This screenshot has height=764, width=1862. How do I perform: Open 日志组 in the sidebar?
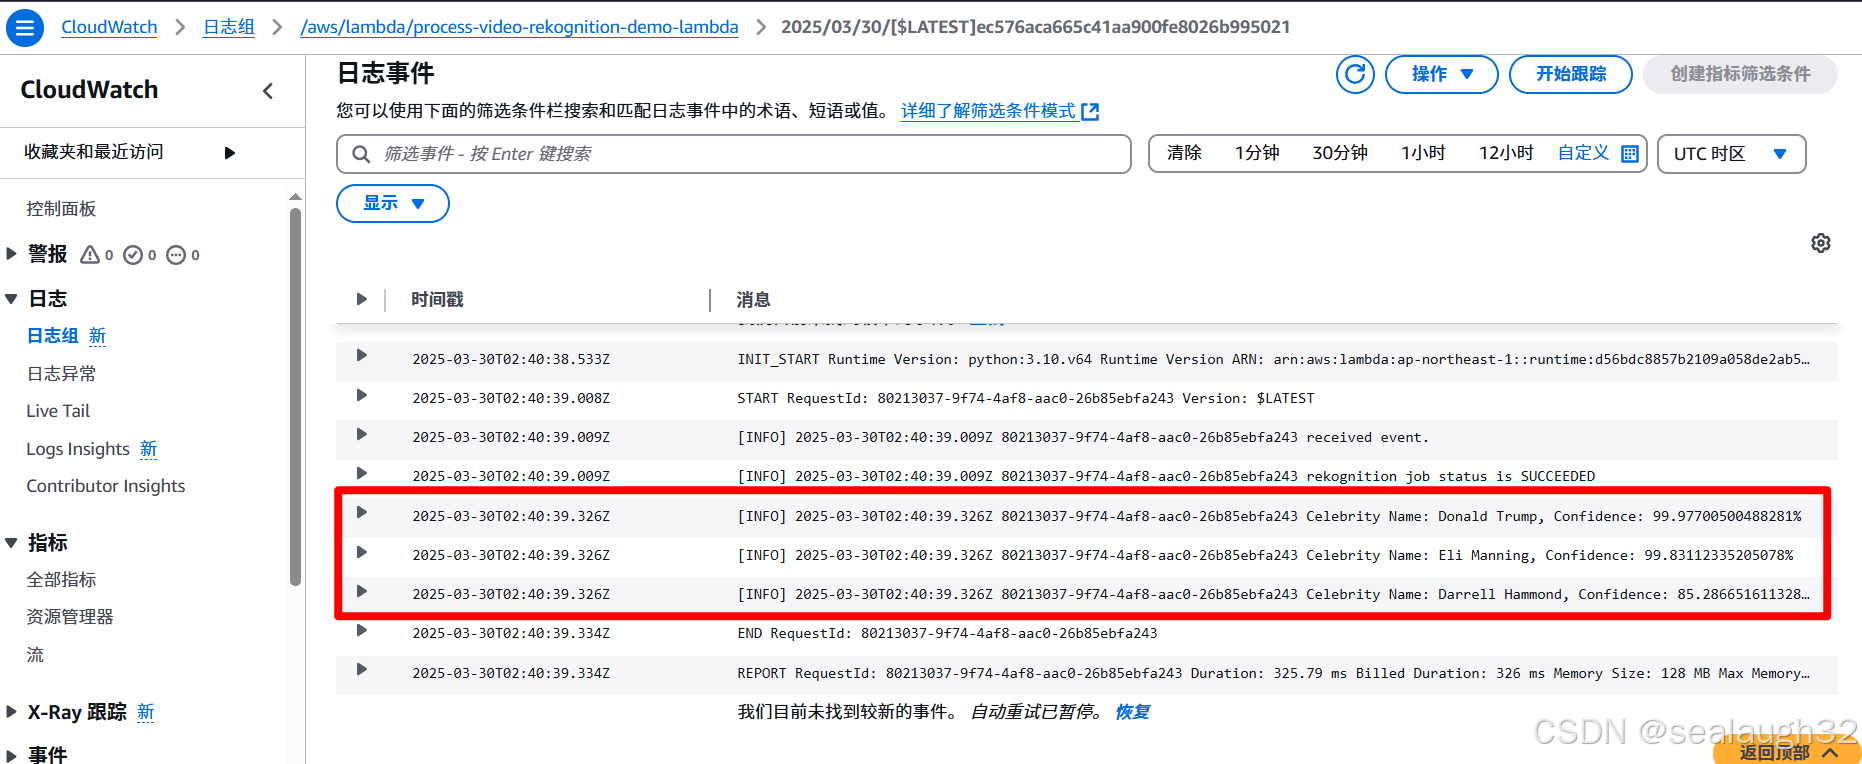(x=52, y=336)
